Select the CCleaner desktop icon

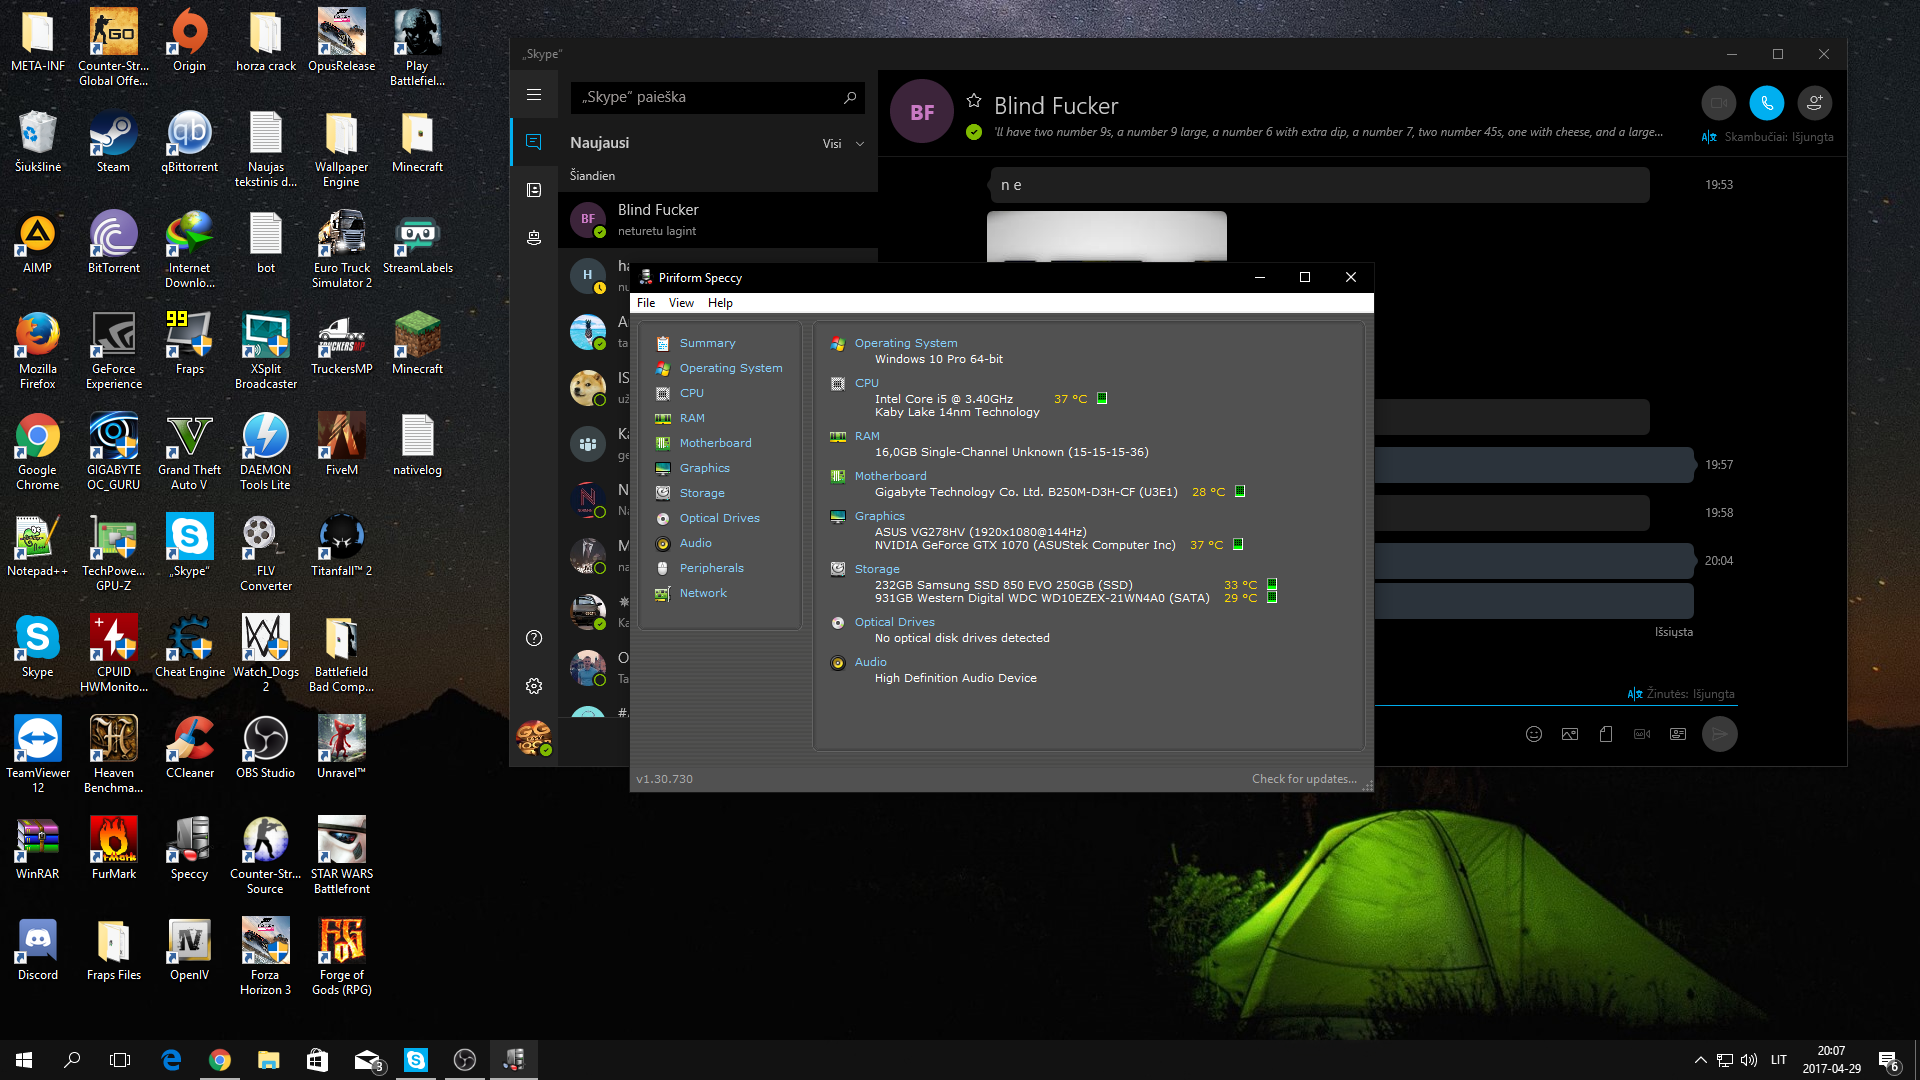coord(189,748)
